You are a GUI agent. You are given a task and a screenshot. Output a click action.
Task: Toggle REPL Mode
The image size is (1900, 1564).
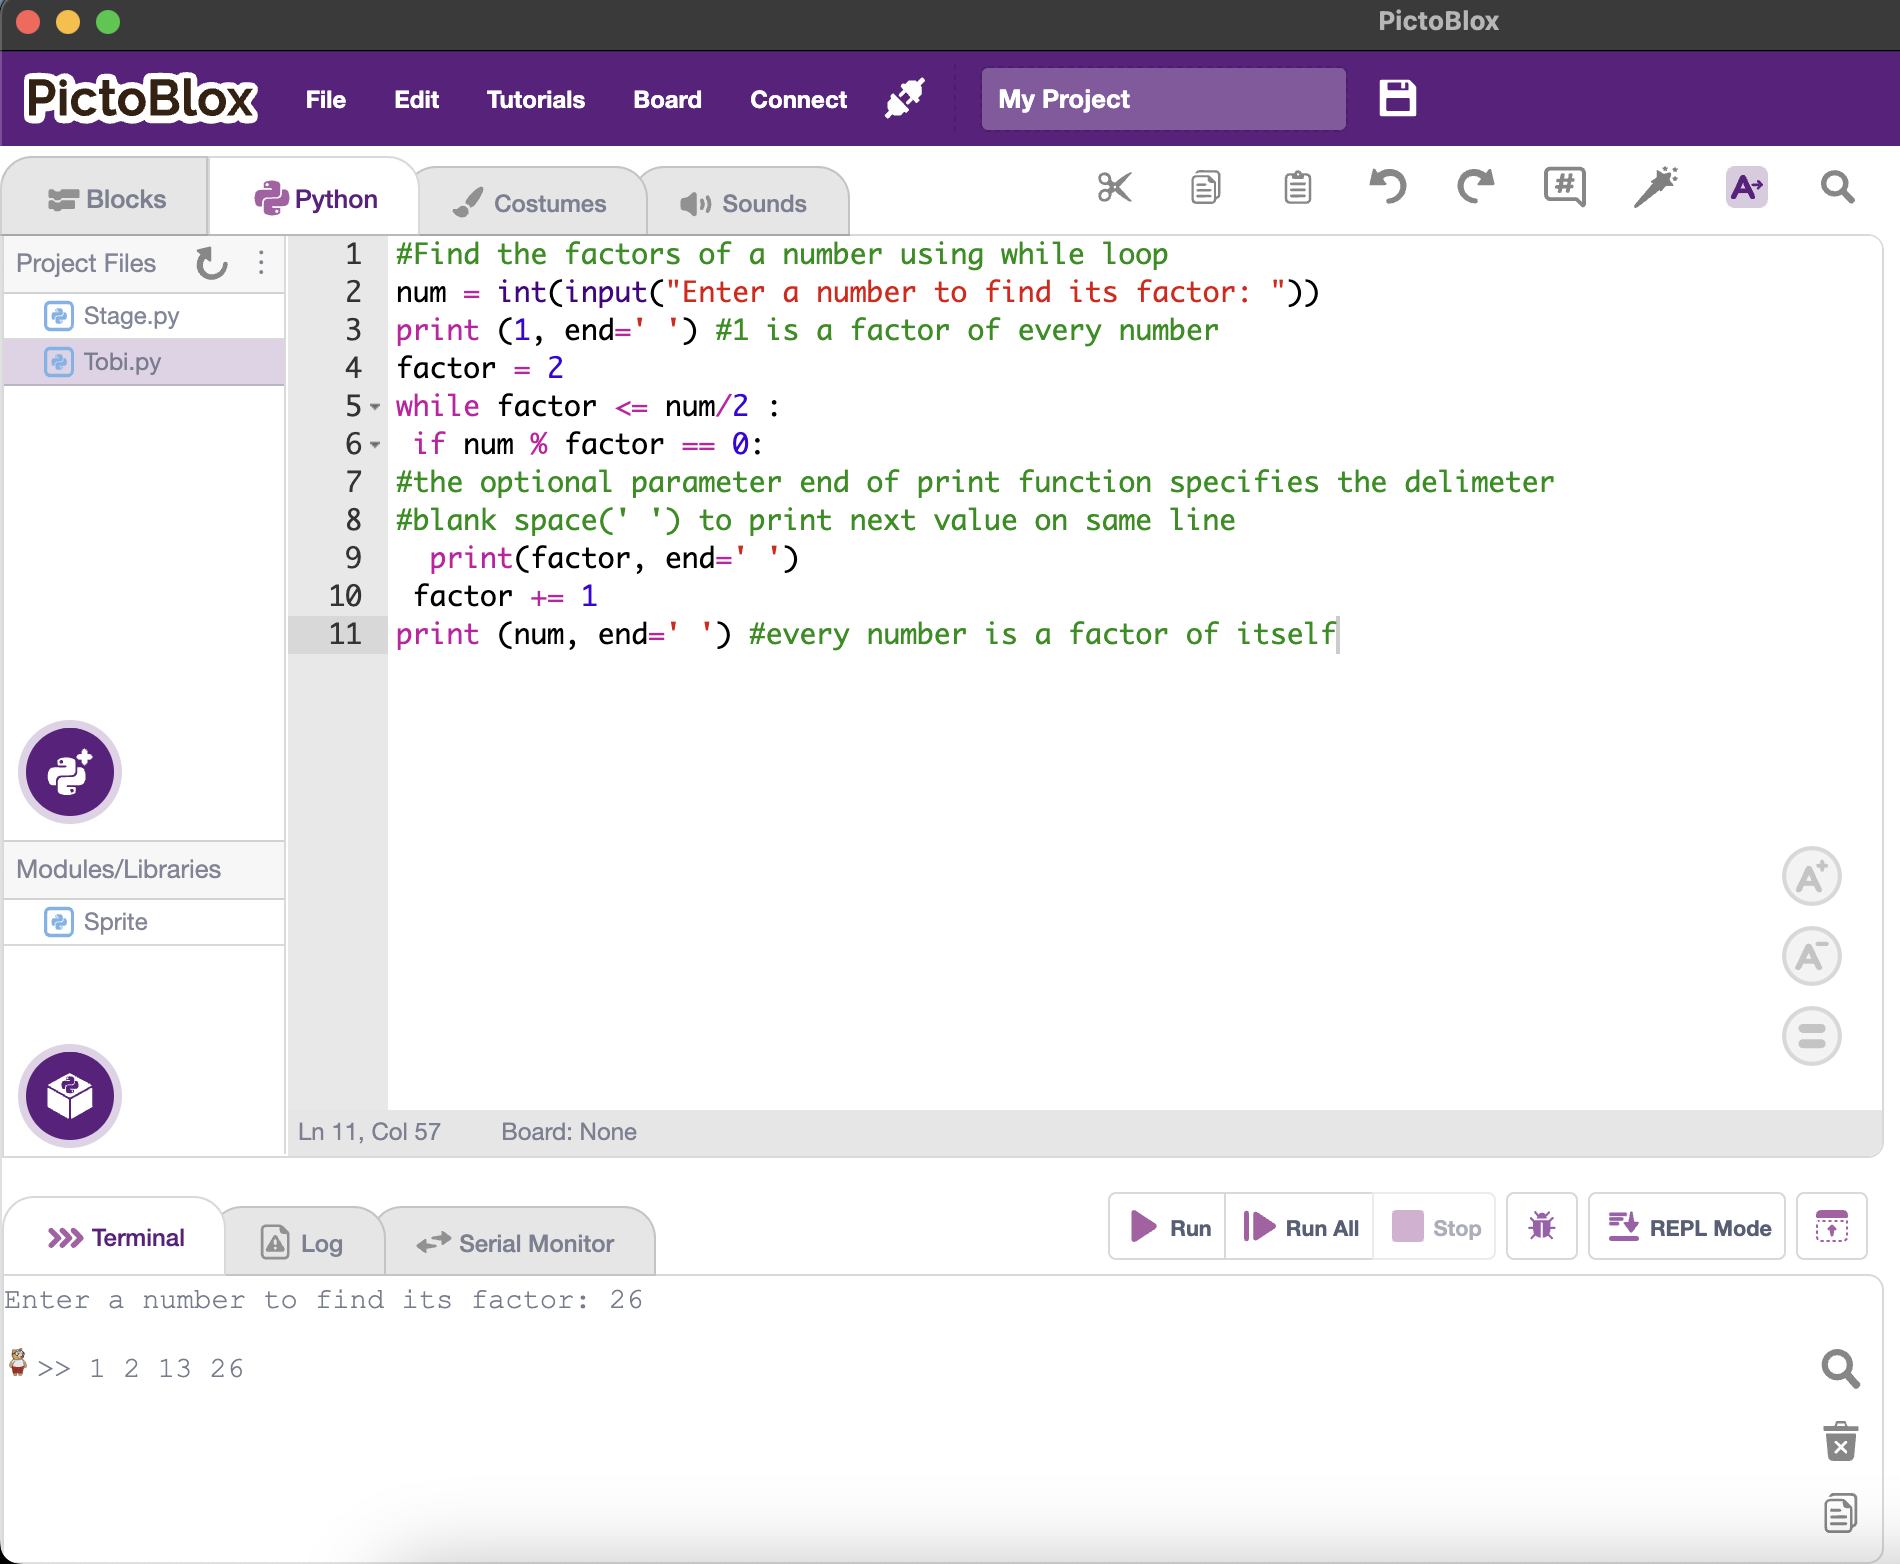[1687, 1226]
